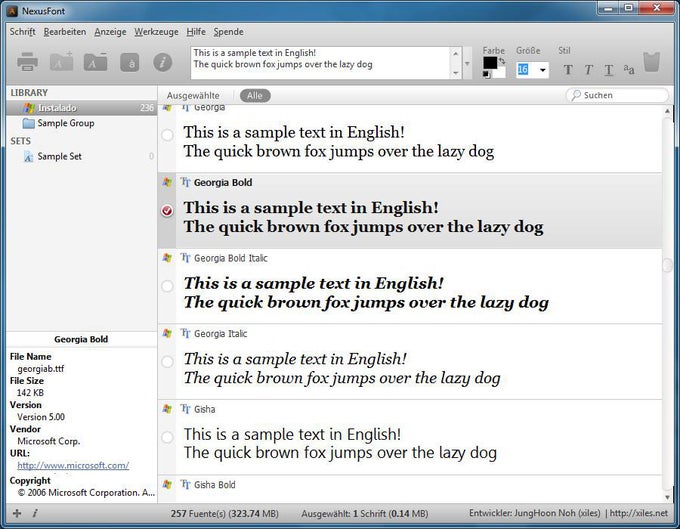Click the white background color swatch
Image resolution: width=680 pixels, height=529 pixels.
pyautogui.click(x=499, y=72)
